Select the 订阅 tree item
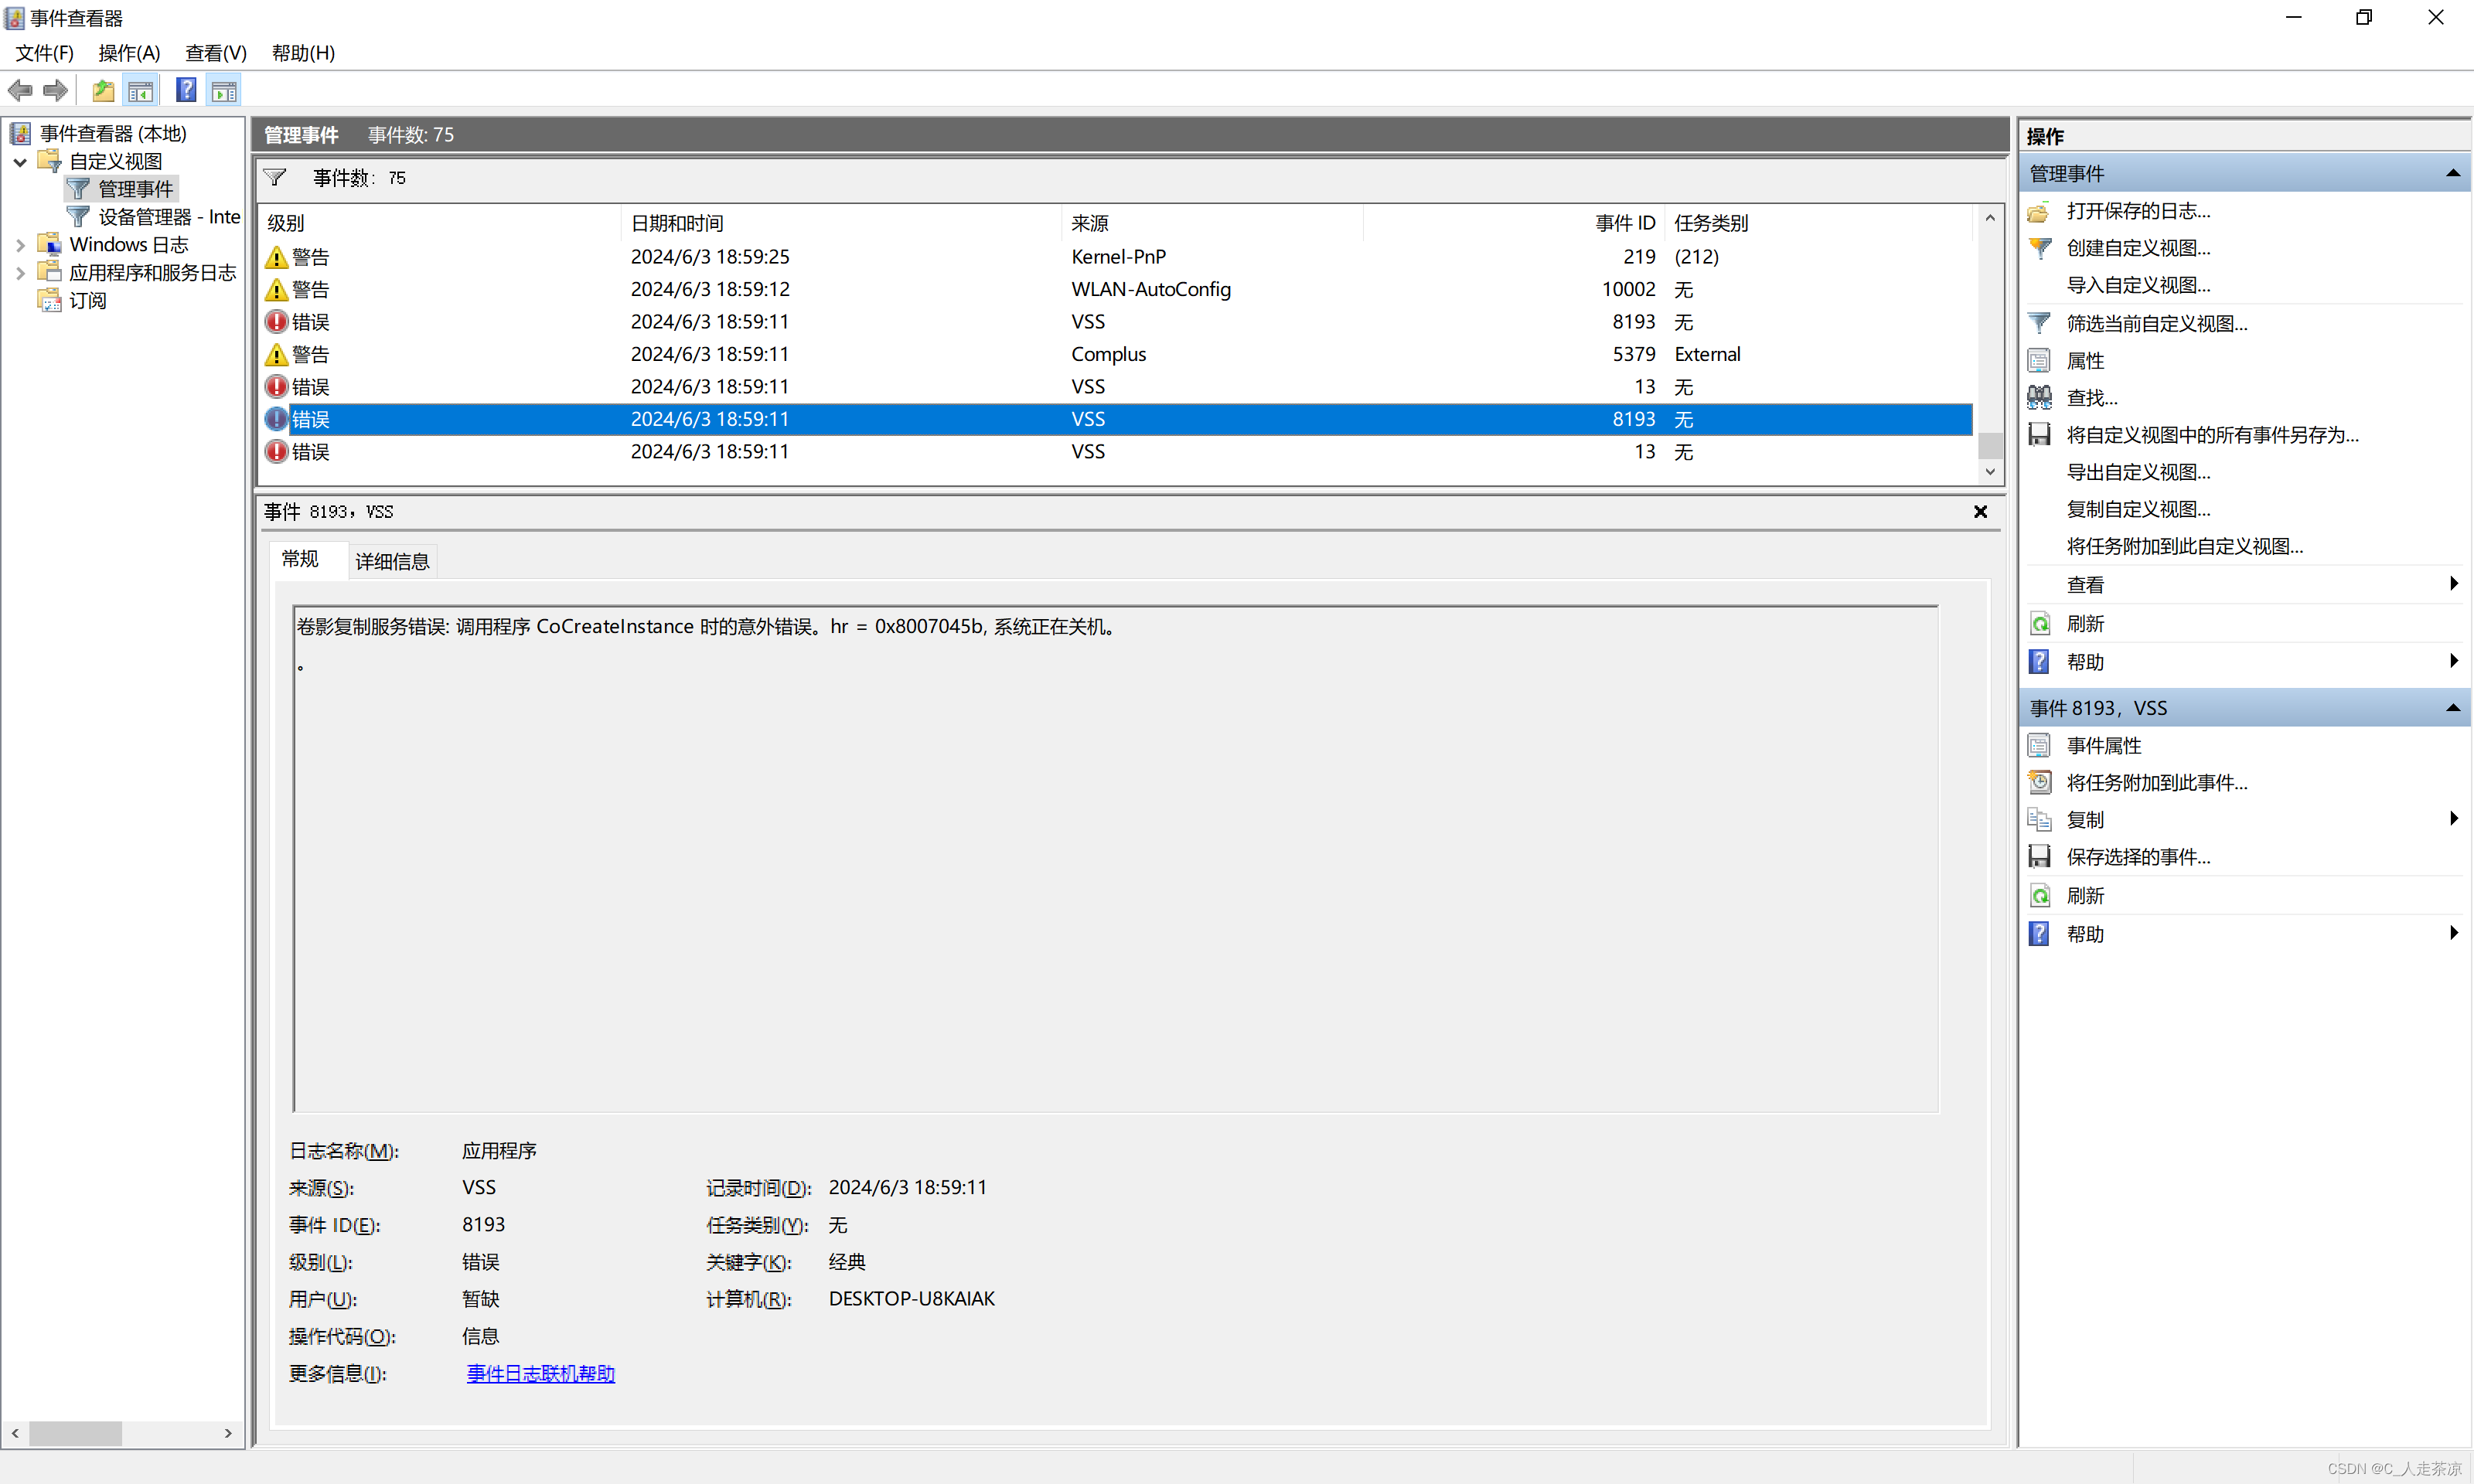The image size is (2474, 1484). [x=88, y=301]
